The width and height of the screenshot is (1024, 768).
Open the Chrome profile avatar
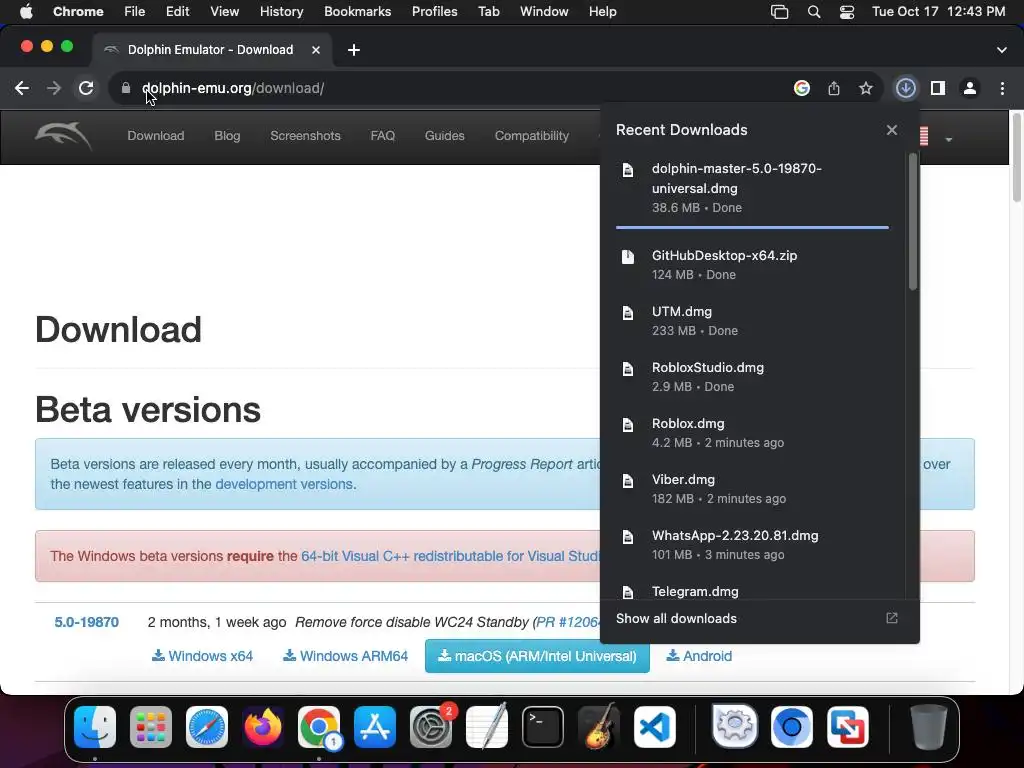point(970,88)
